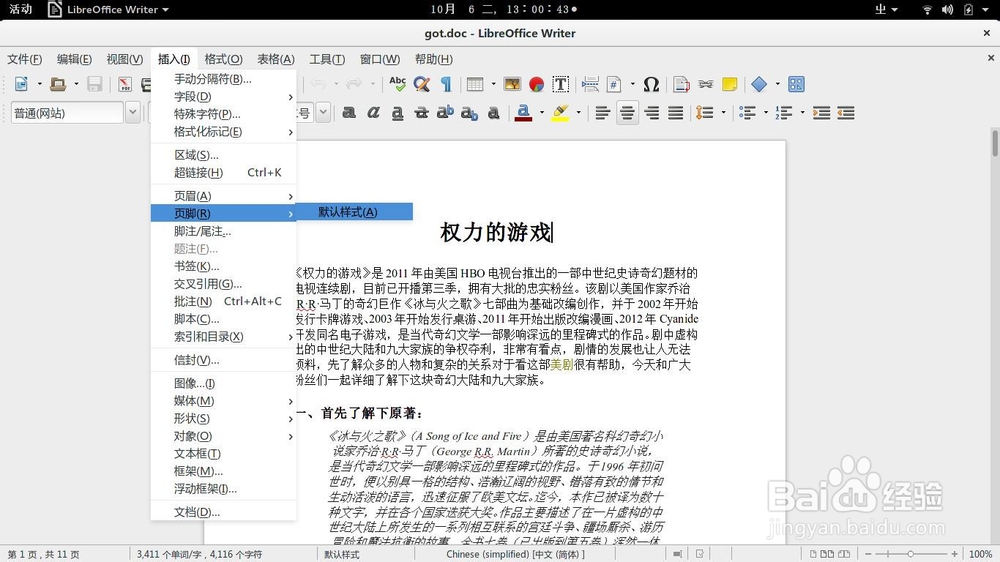The width and height of the screenshot is (1000, 562).
Task: Open the 表格(A) menu
Action: (x=276, y=59)
